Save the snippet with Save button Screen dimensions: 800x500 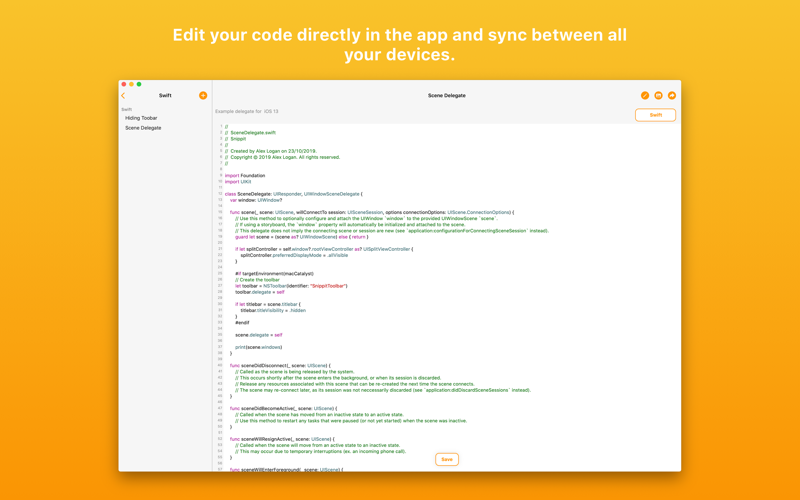(x=447, y=459)
